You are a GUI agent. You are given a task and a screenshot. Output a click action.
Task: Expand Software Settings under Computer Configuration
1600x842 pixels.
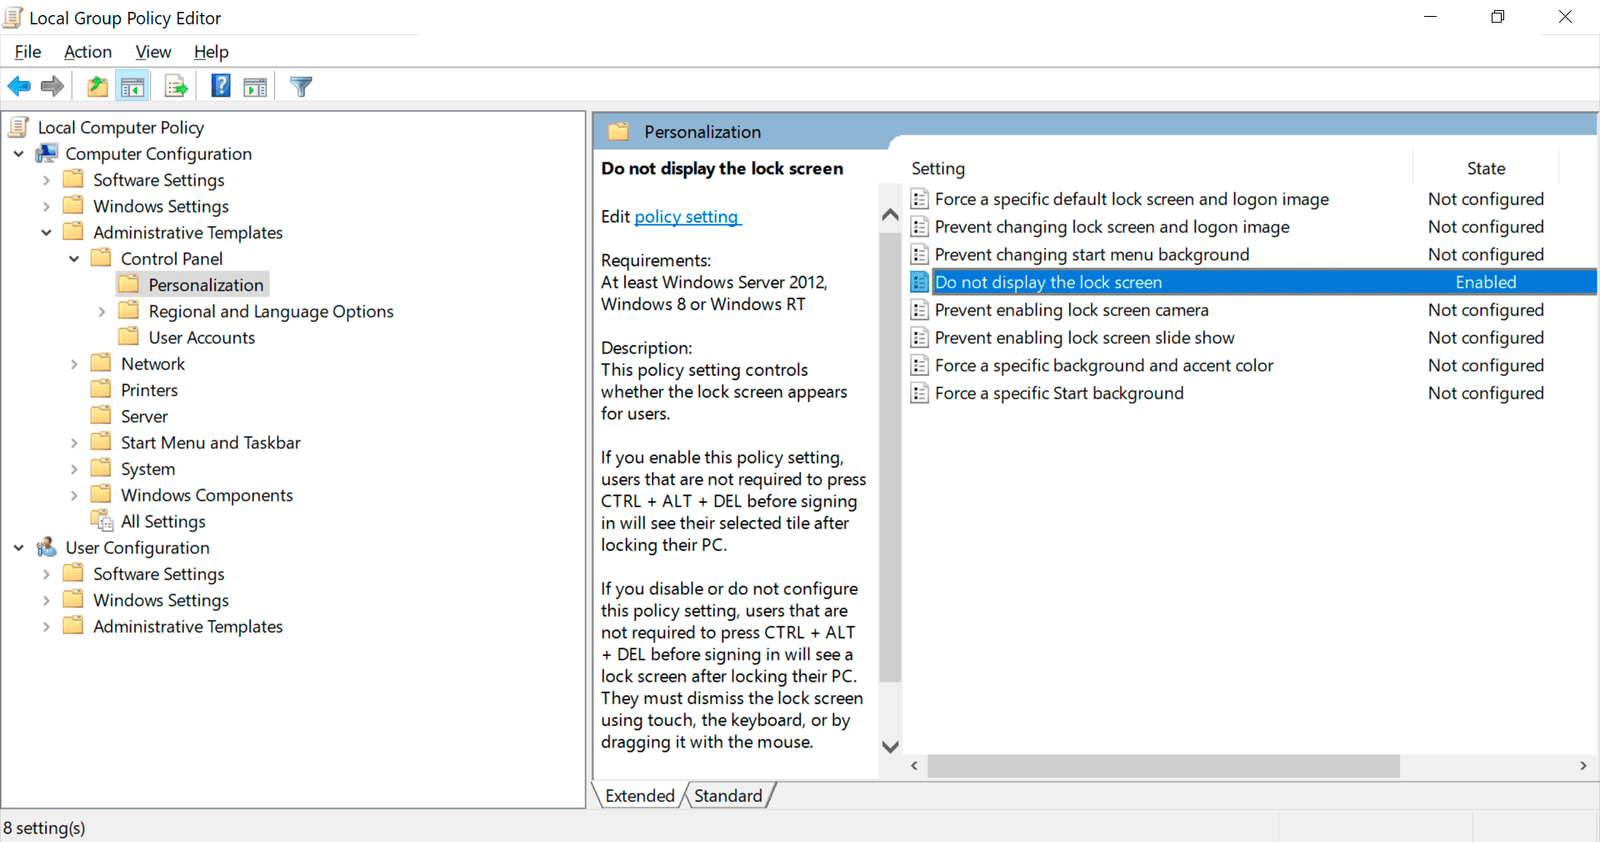46,180
